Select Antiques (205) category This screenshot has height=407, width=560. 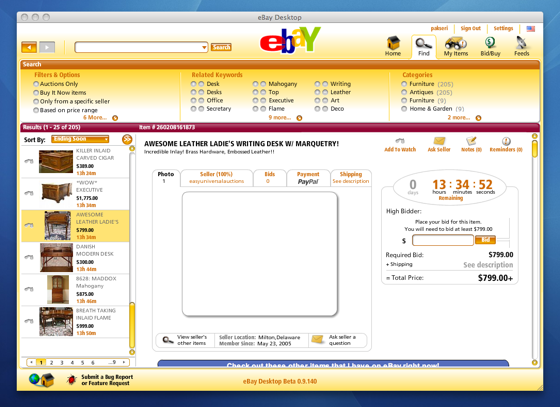point(404,92)
